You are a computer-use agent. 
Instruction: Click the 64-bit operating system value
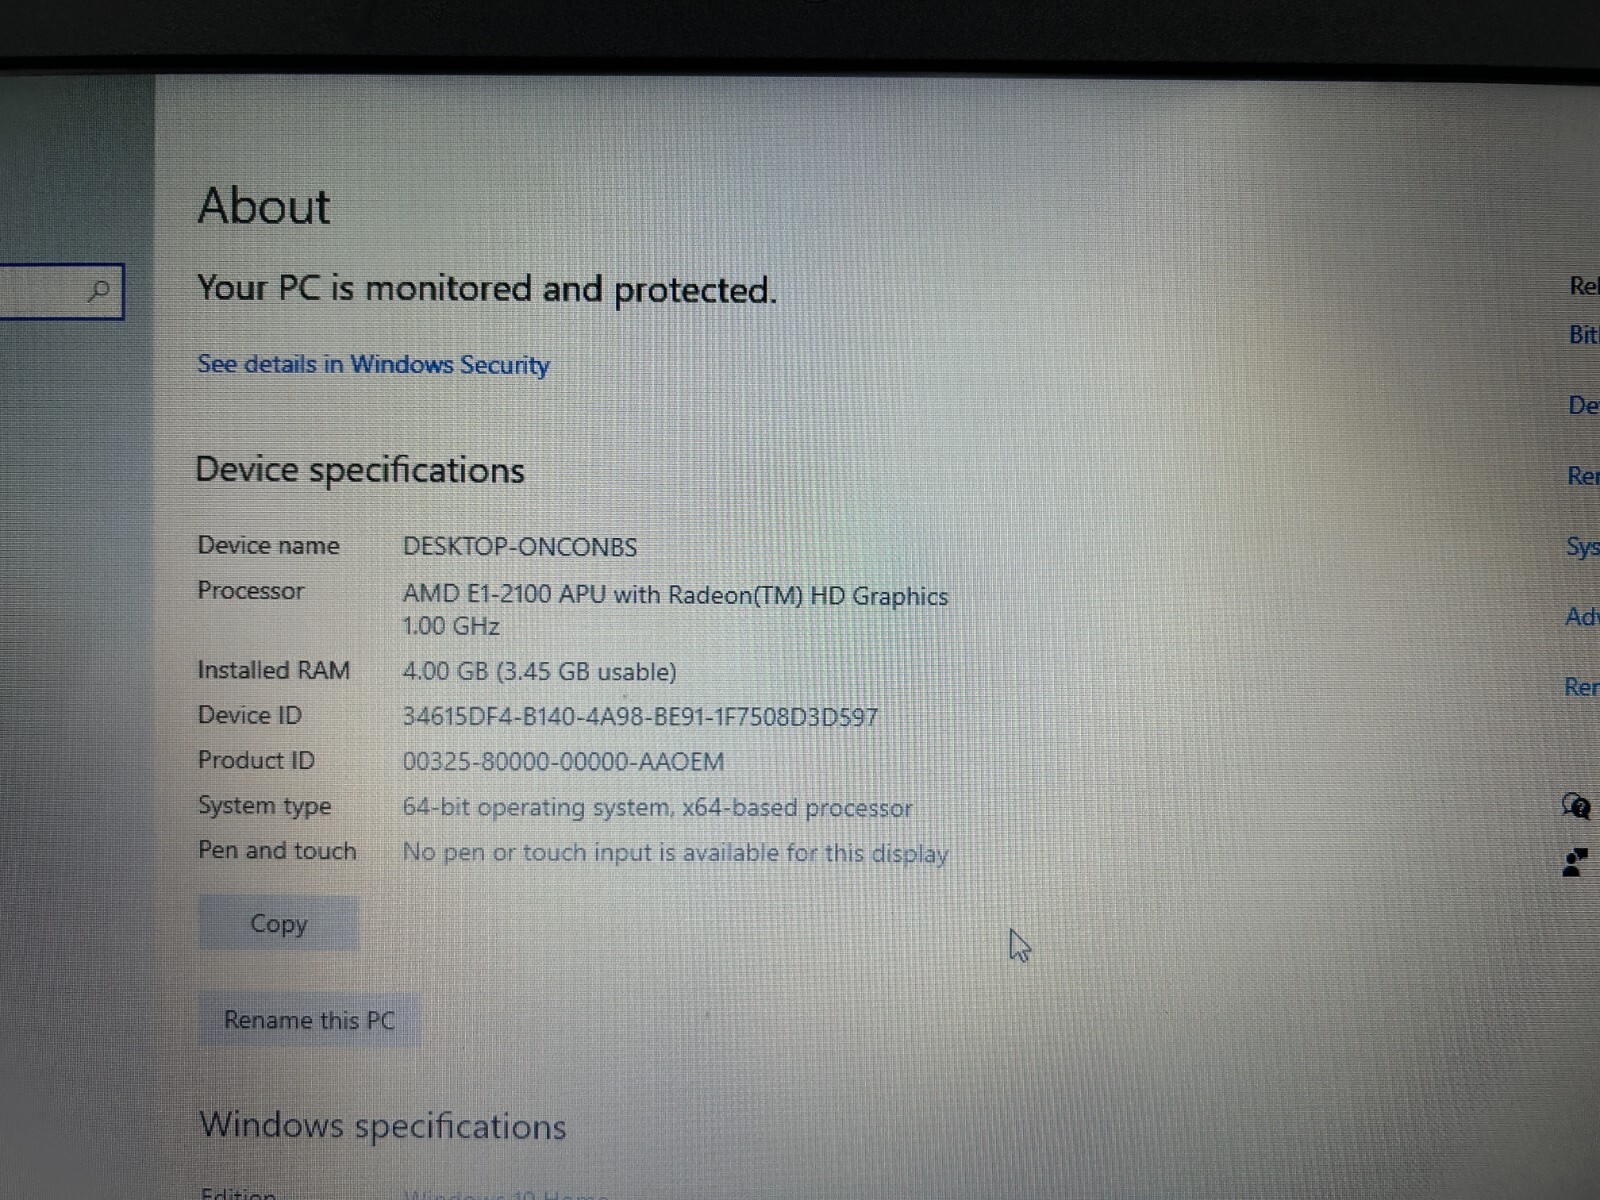click(x=657, y=807)
